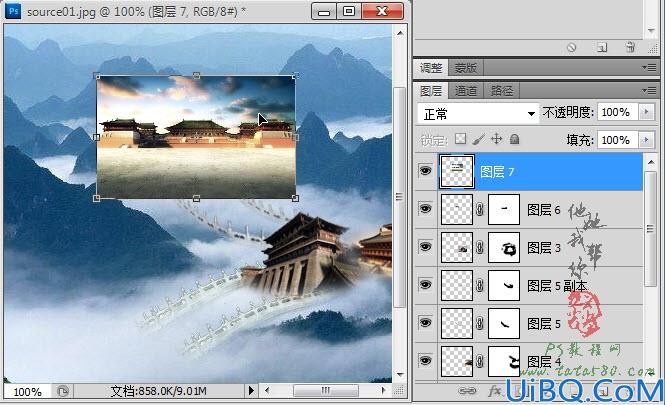
Task: Click the lock image pixels brush icon
Action: click(x=478, y=139)
